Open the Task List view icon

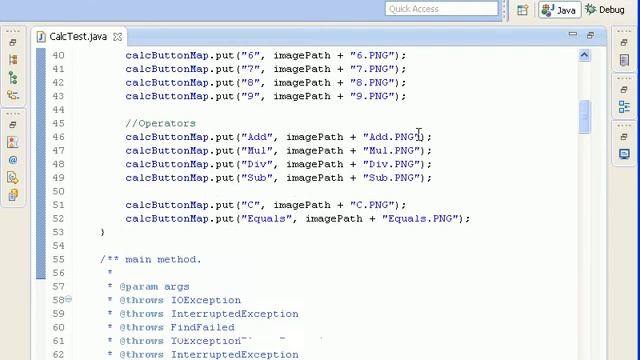pos(624,60)
